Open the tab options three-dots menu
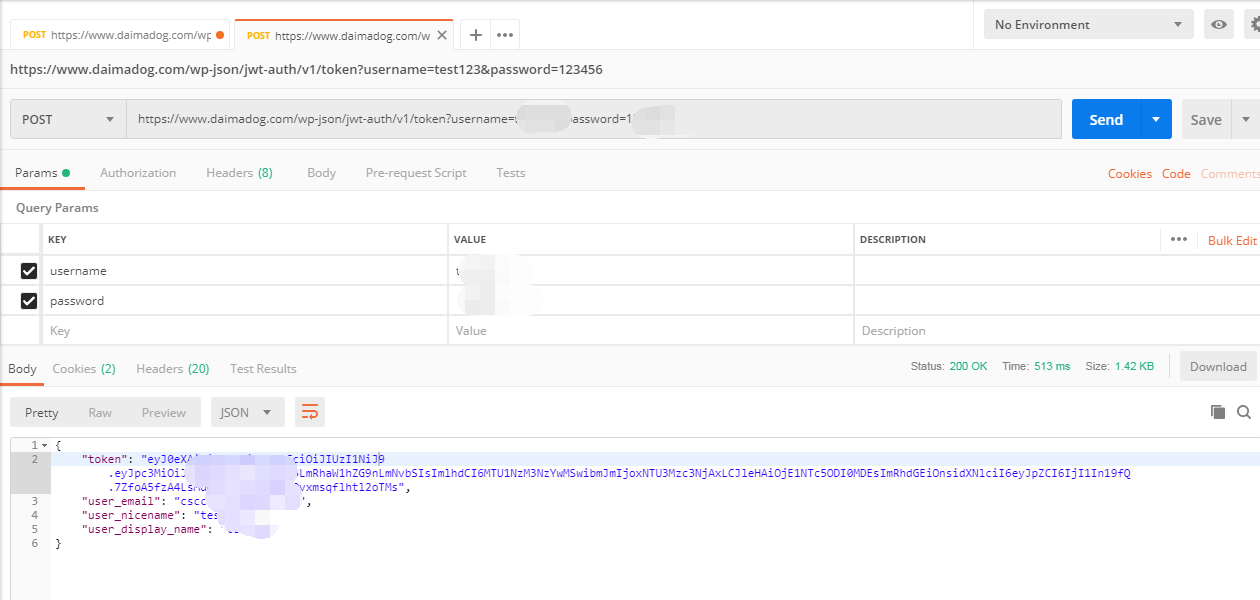The height and width of the screenshot is (600, 1260). point(505,35)
